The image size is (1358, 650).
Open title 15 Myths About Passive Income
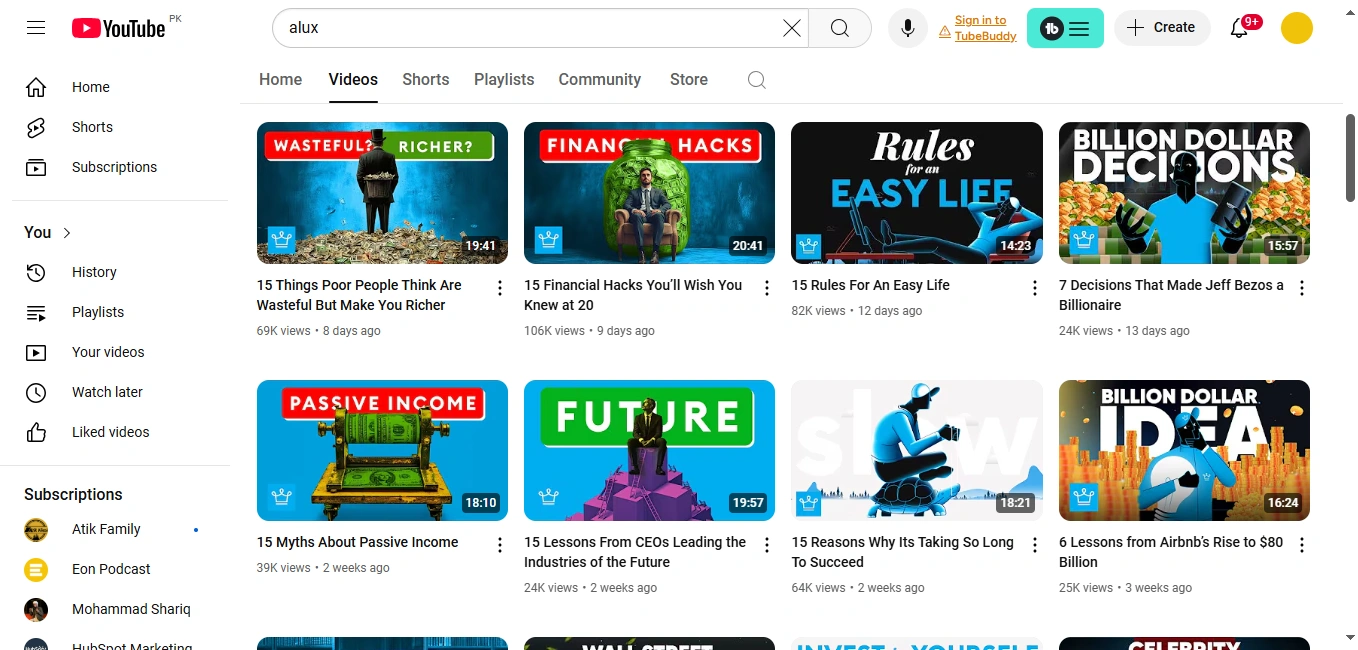pyautogui.click(x=357, y=542)
